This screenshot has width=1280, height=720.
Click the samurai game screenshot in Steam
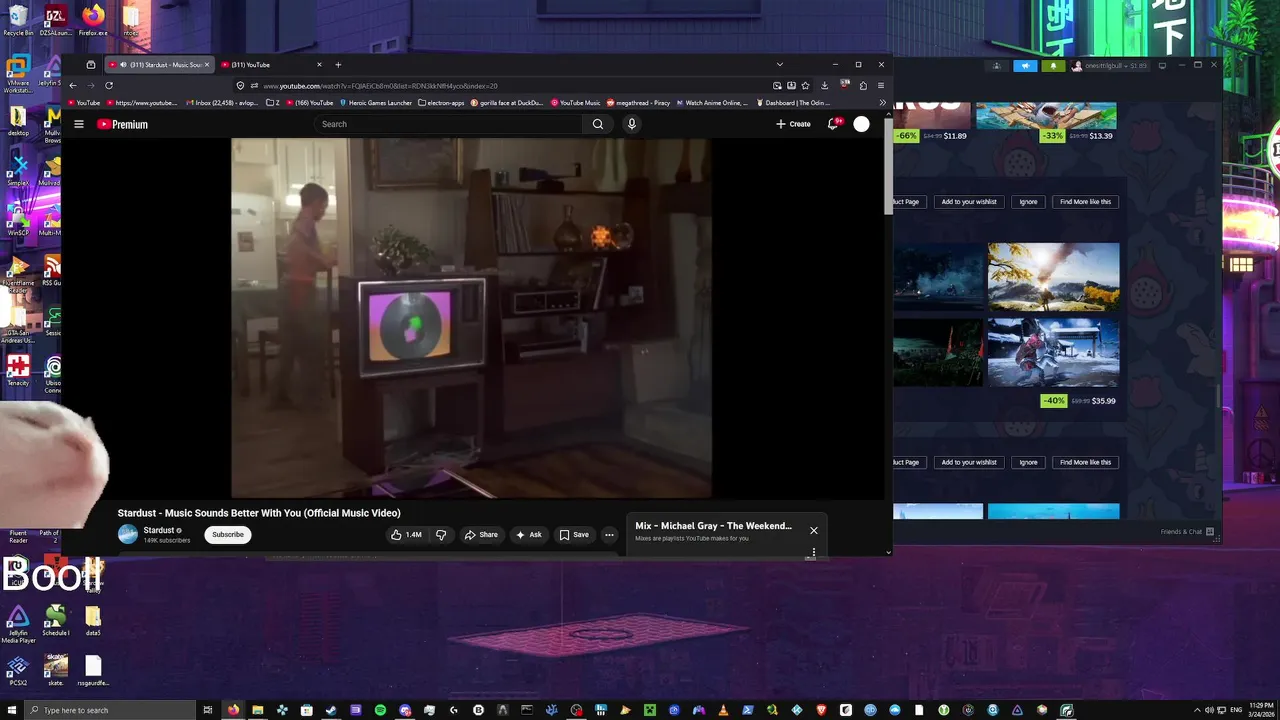[x=1053, y=352]
